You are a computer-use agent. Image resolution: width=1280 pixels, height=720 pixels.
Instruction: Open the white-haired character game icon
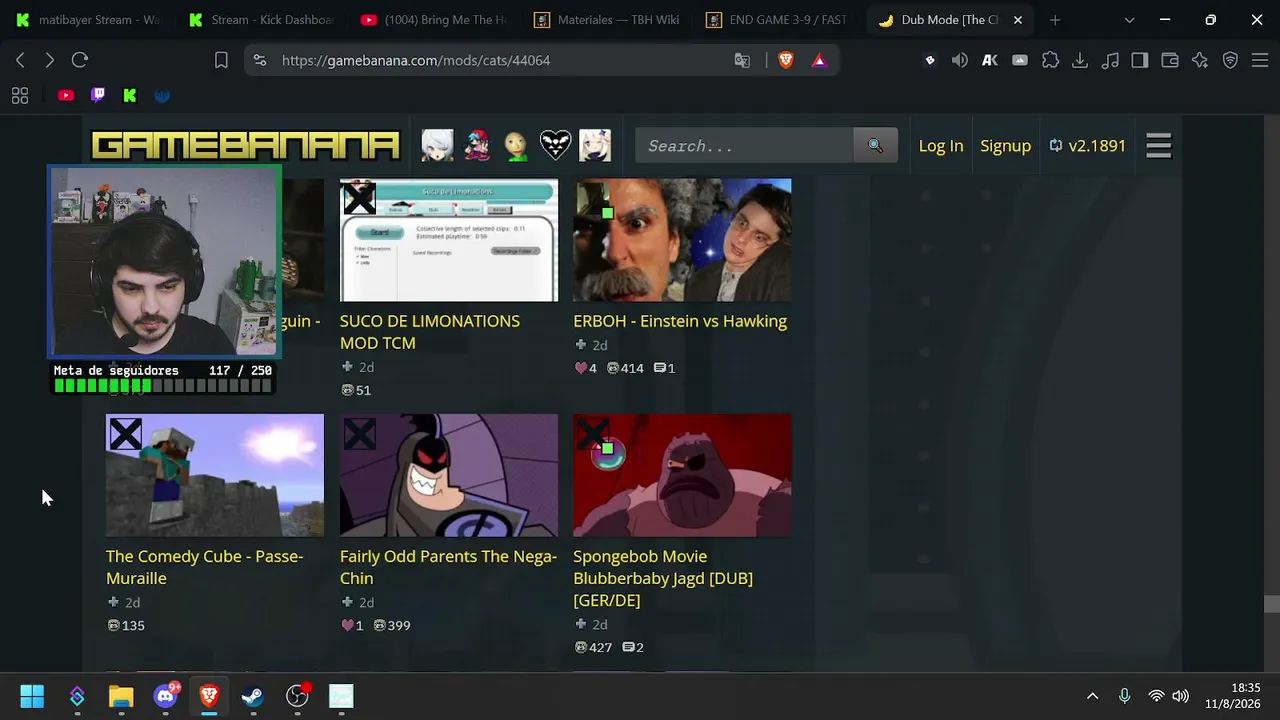pos(437,146)
